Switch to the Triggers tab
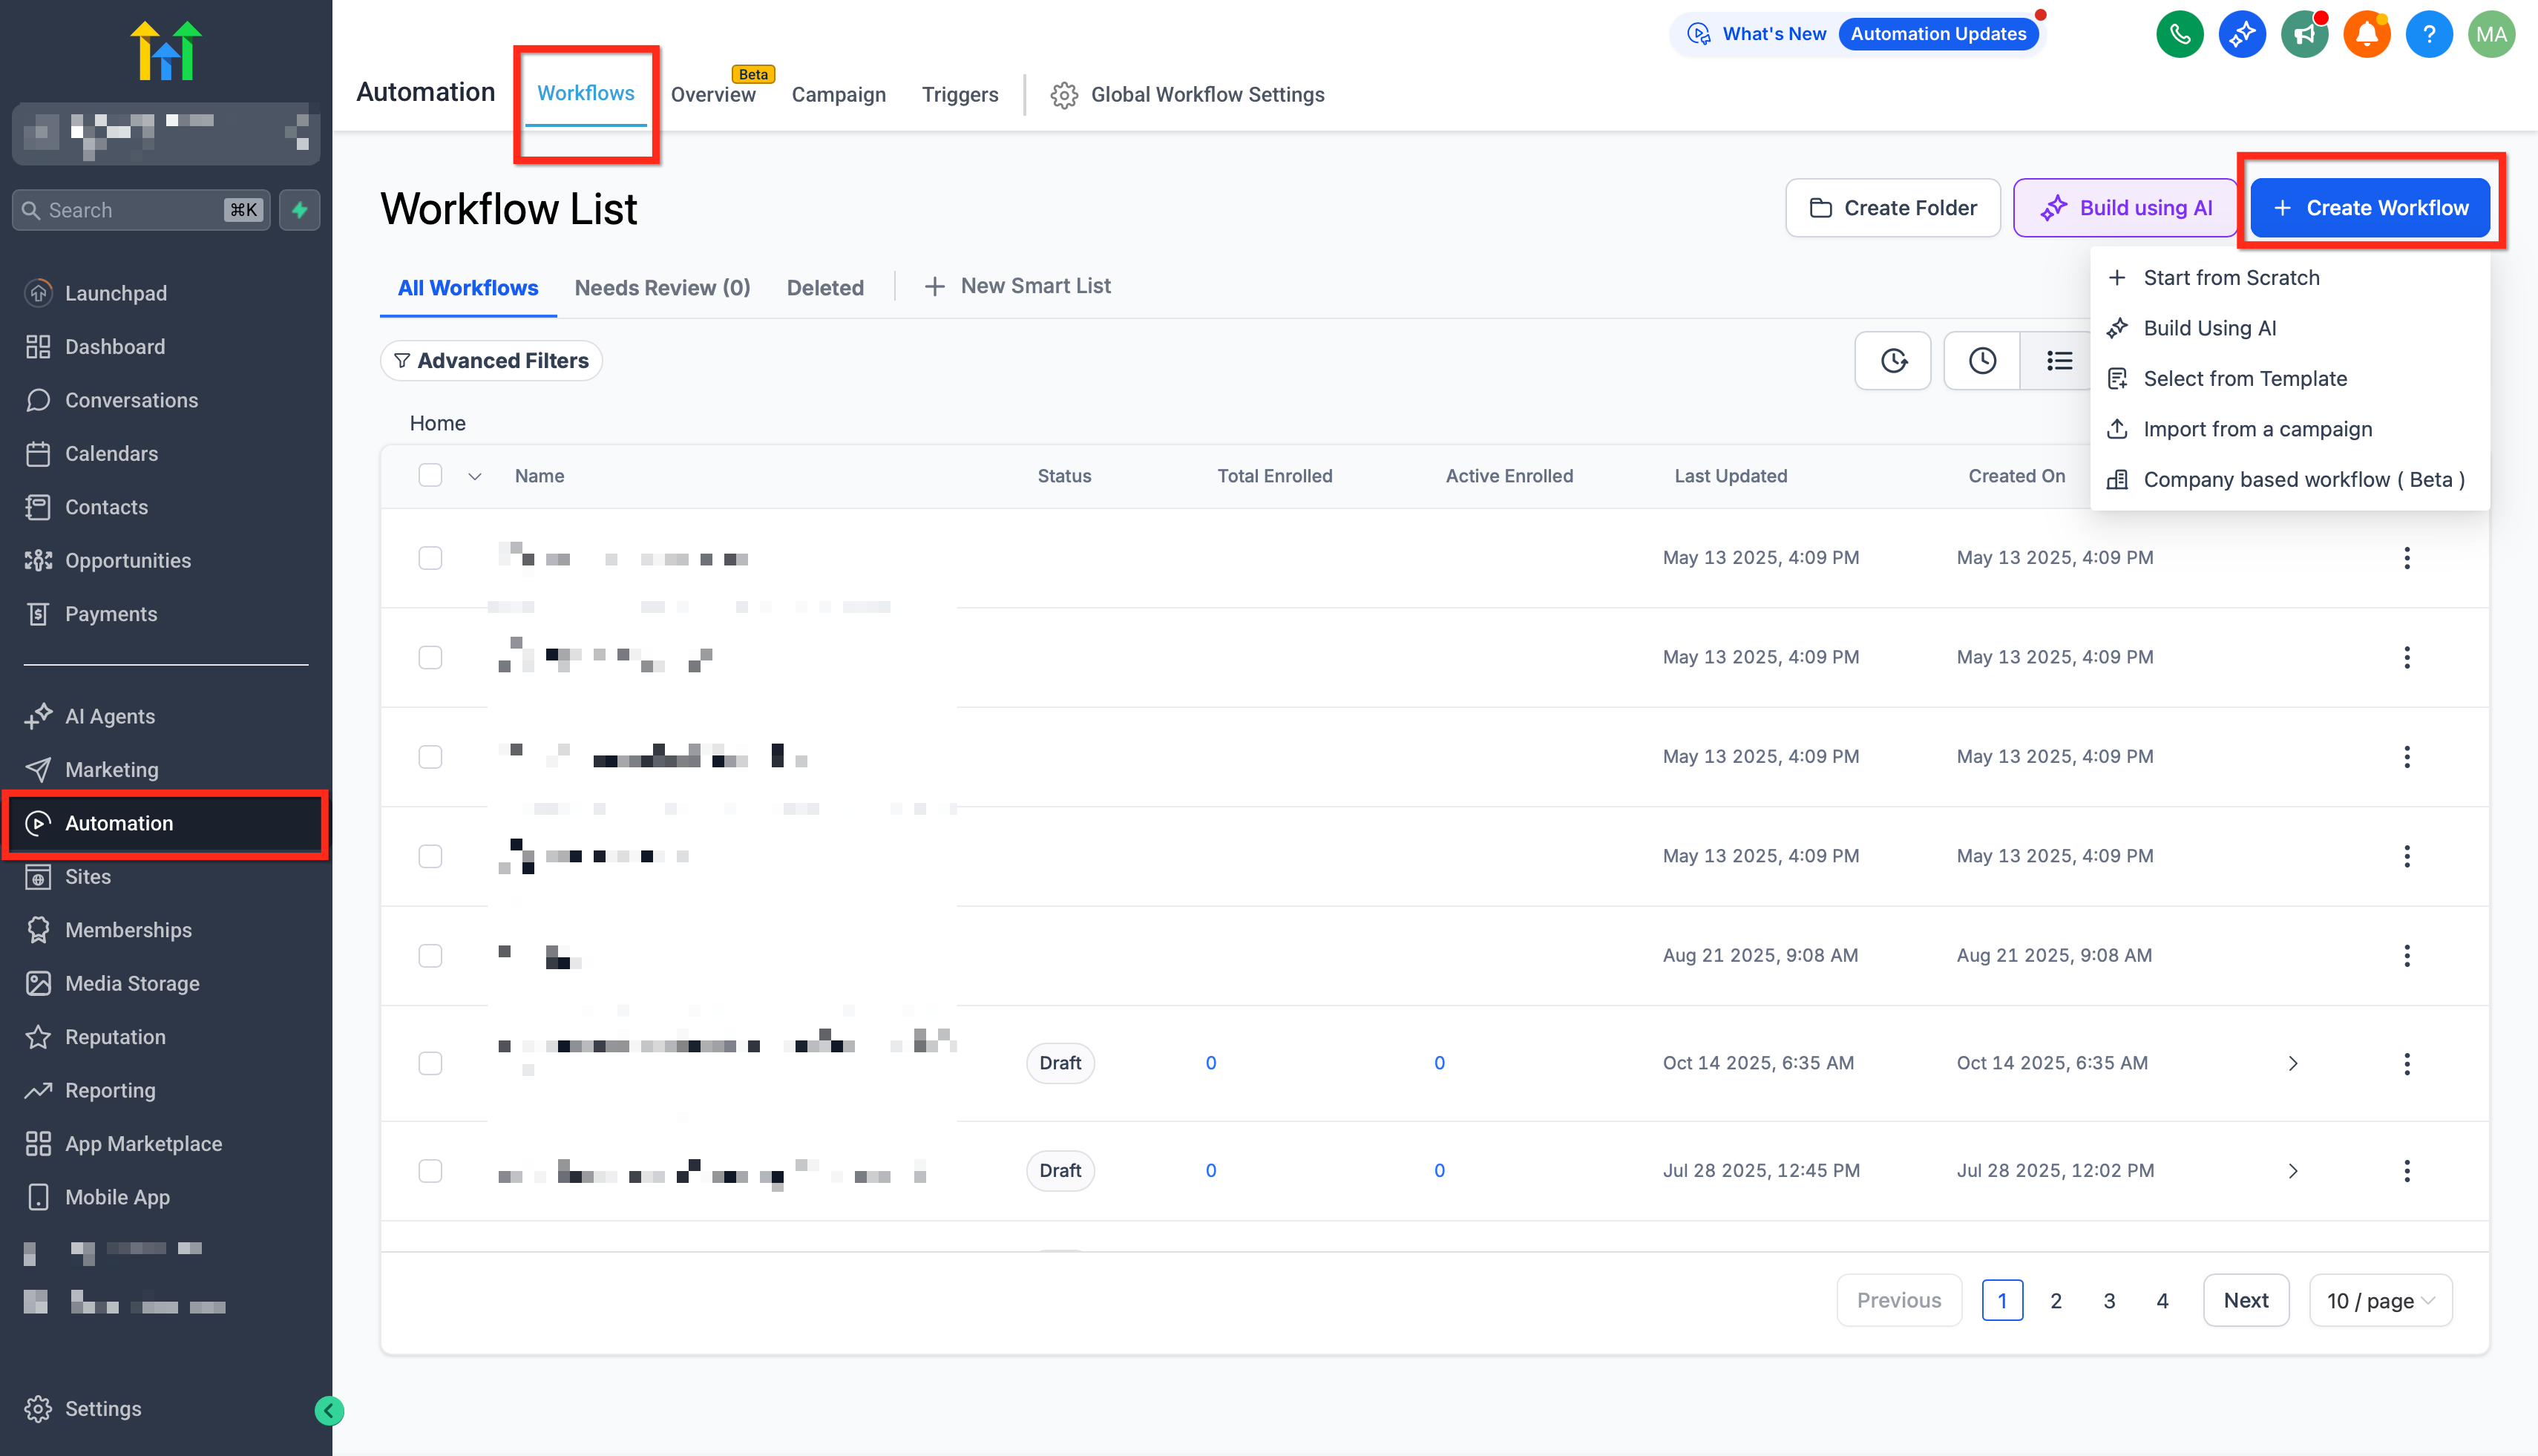Image resolution: width=2538 pixels, height=1456 pixels. click(x=959, y=95)
